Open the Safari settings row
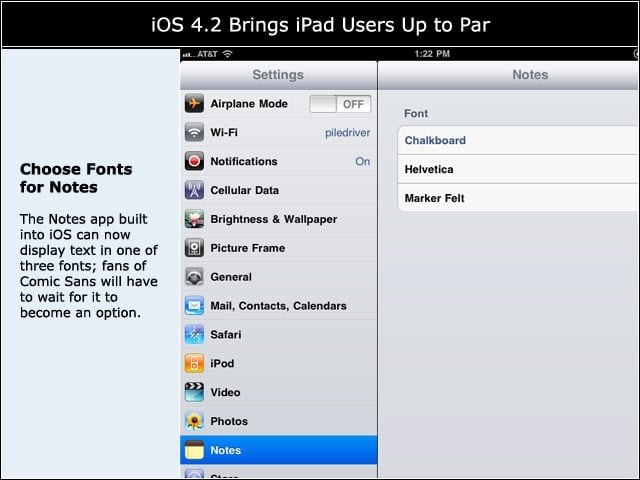The width and height of the screenshot is (640, 480). click(278, 335)
